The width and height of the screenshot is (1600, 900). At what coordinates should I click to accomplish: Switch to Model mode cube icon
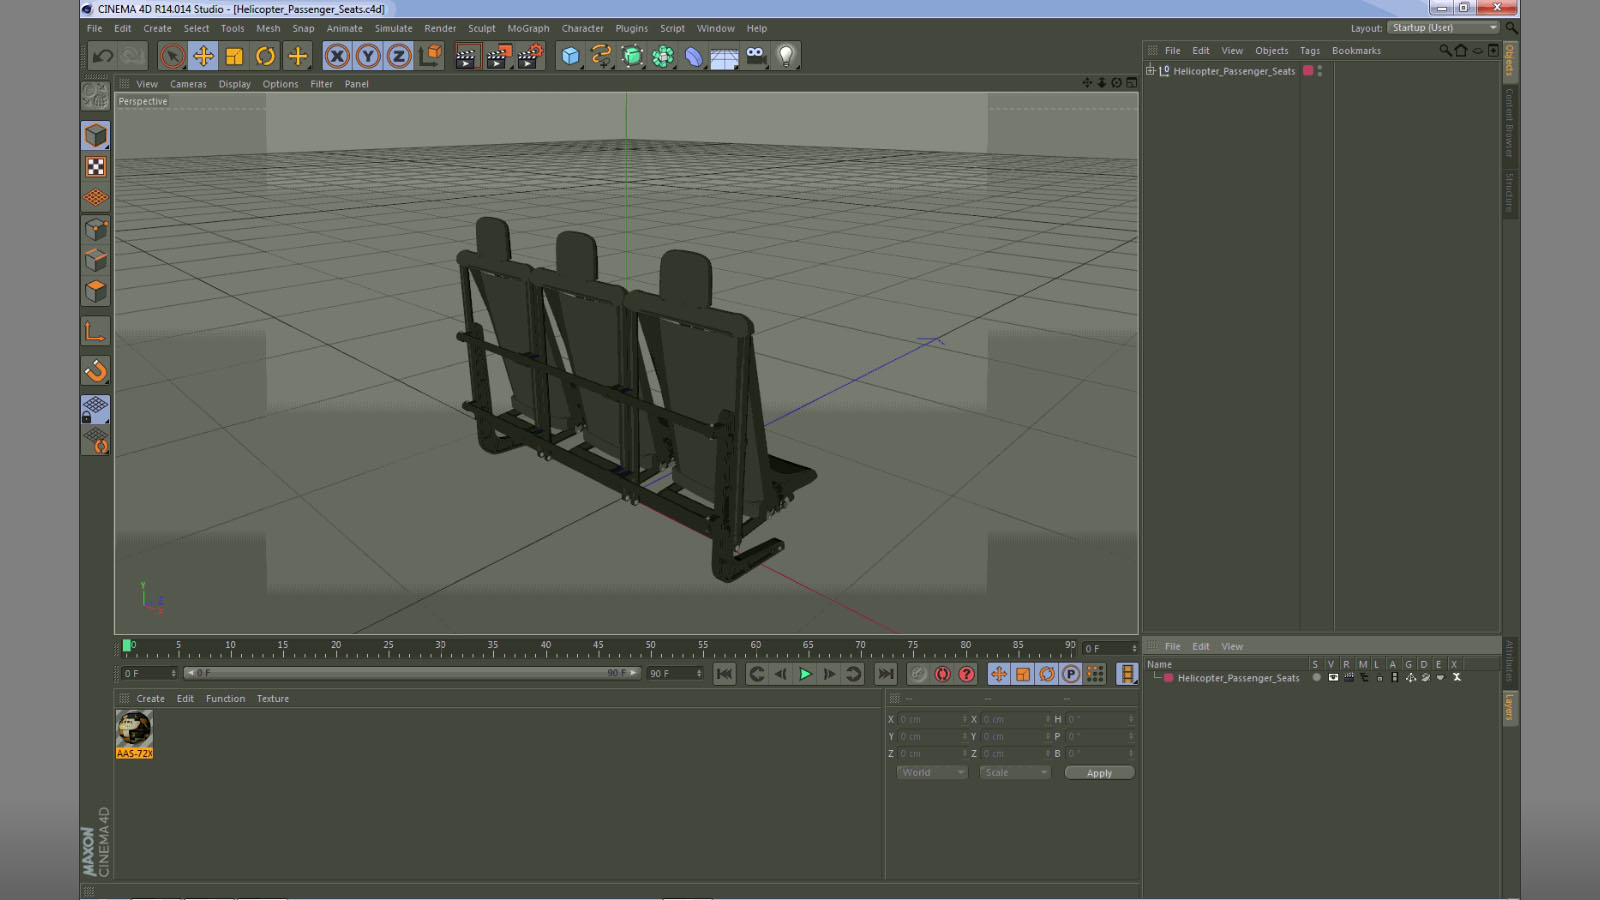[96, 135]
